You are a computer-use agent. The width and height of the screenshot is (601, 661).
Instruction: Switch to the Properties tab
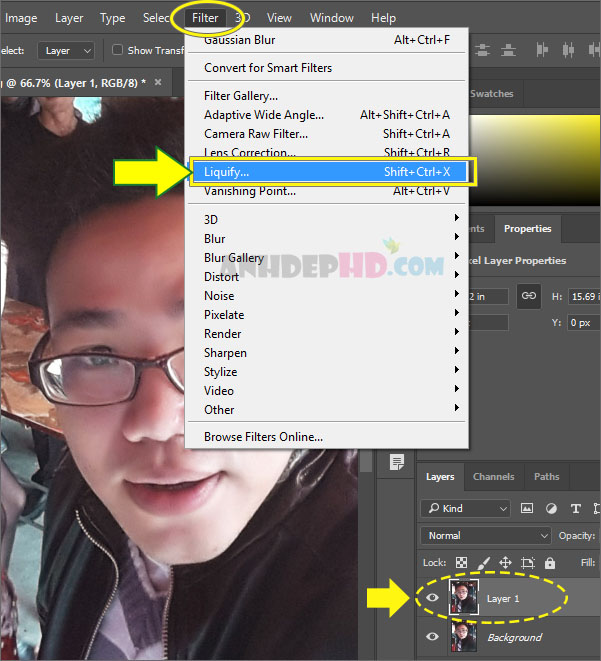(x=528, y=228)
